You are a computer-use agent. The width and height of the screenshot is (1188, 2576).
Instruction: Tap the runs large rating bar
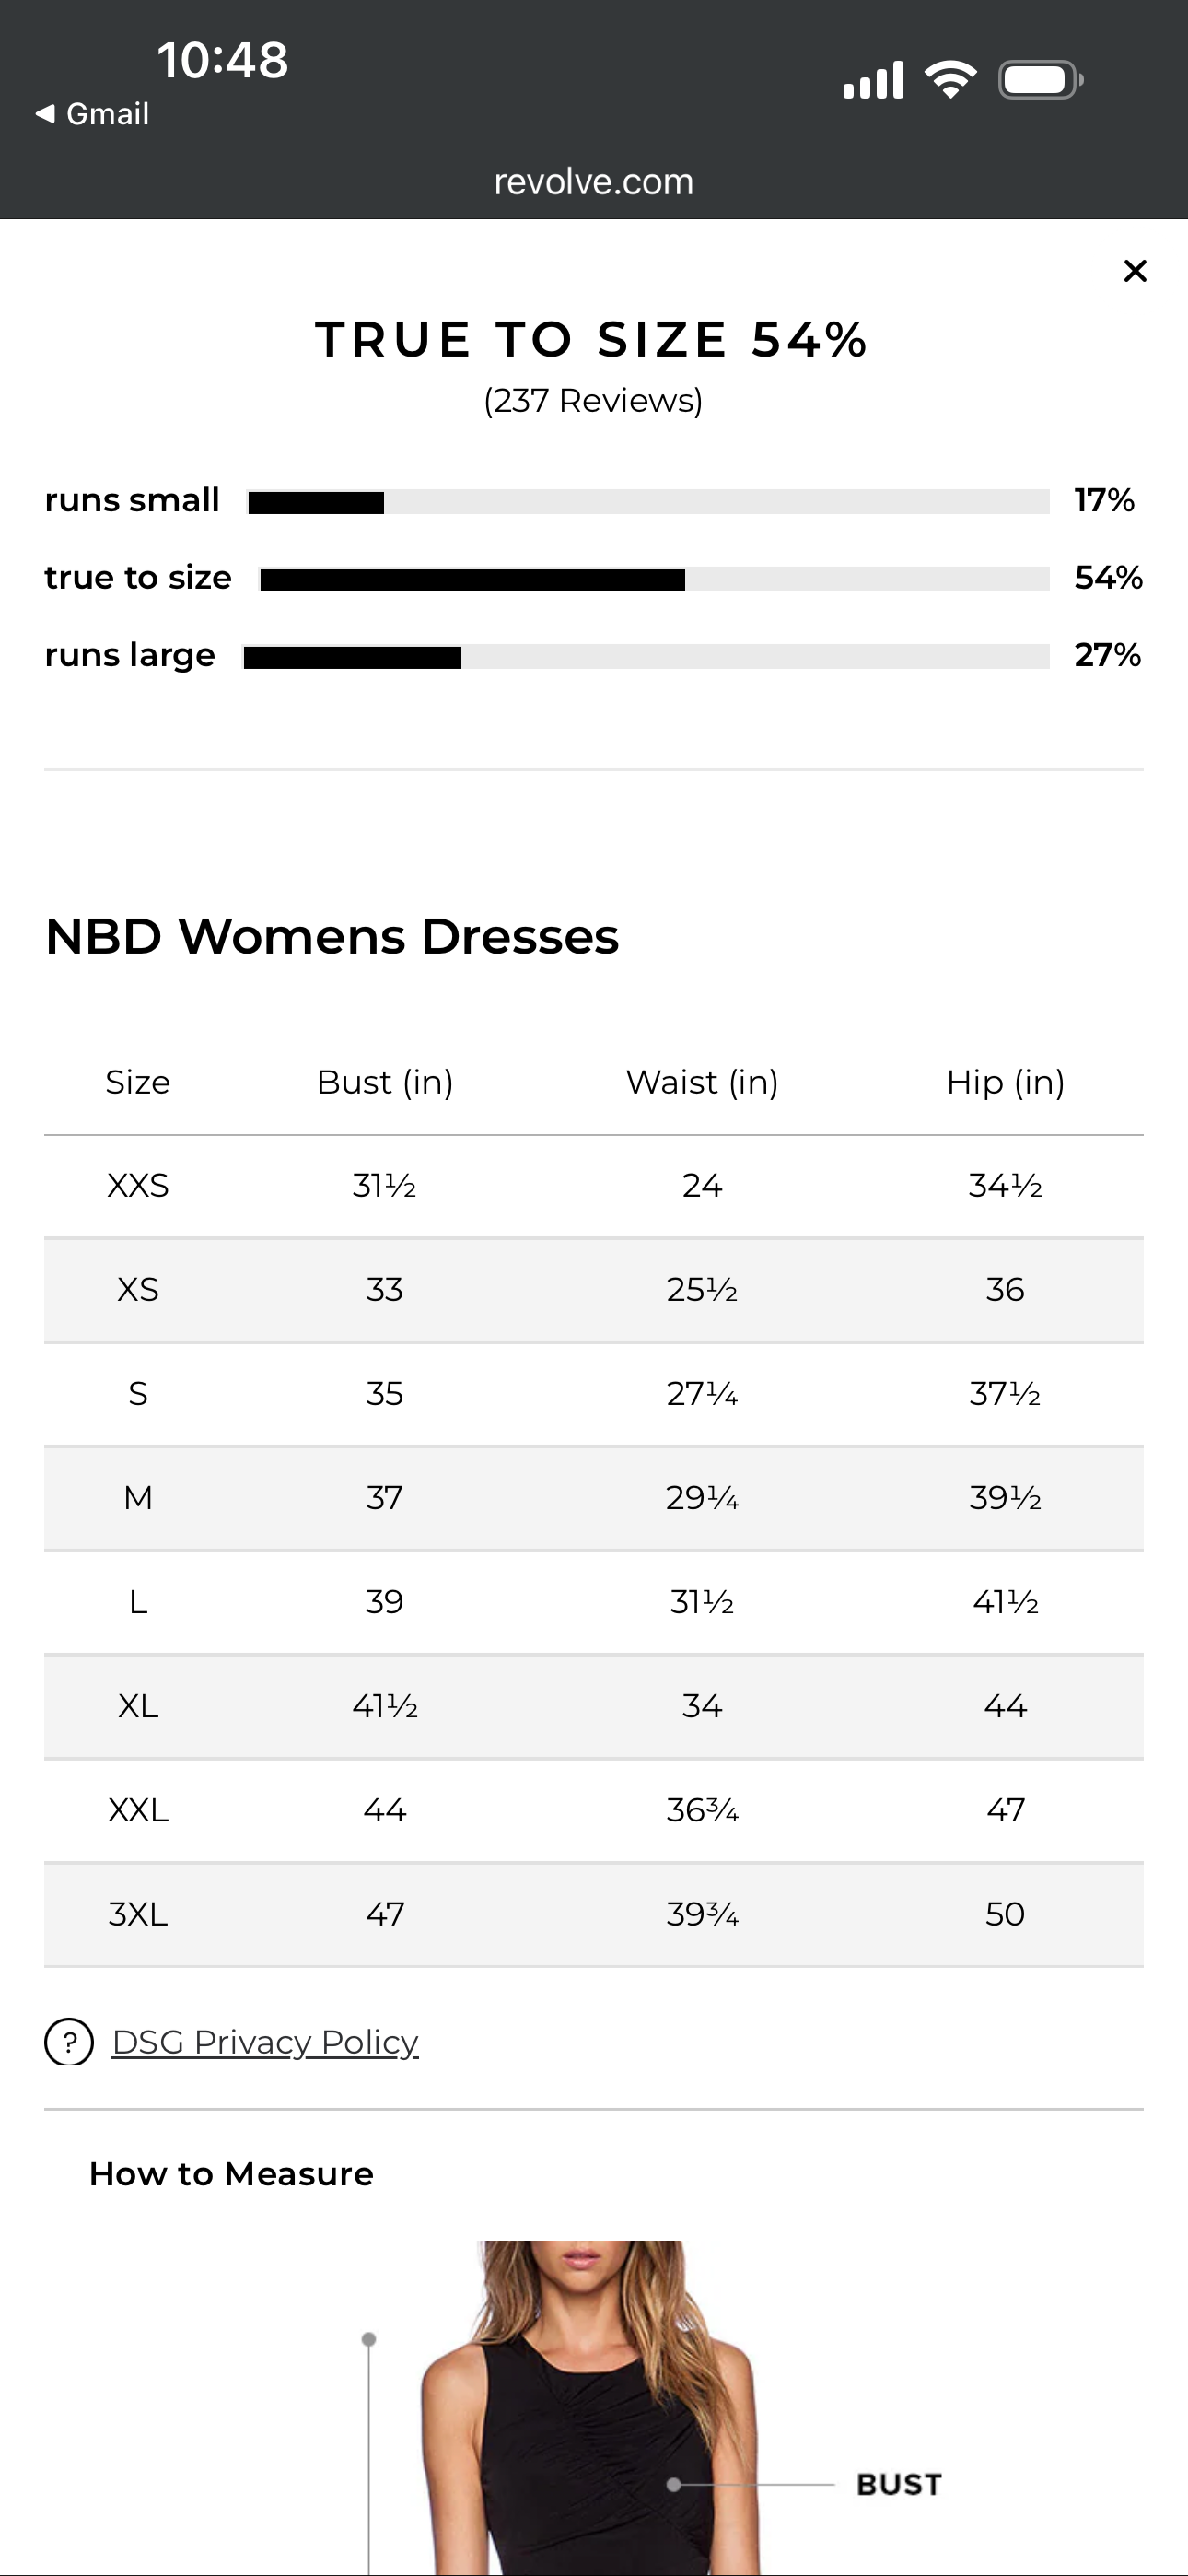(x=647, y=657)
